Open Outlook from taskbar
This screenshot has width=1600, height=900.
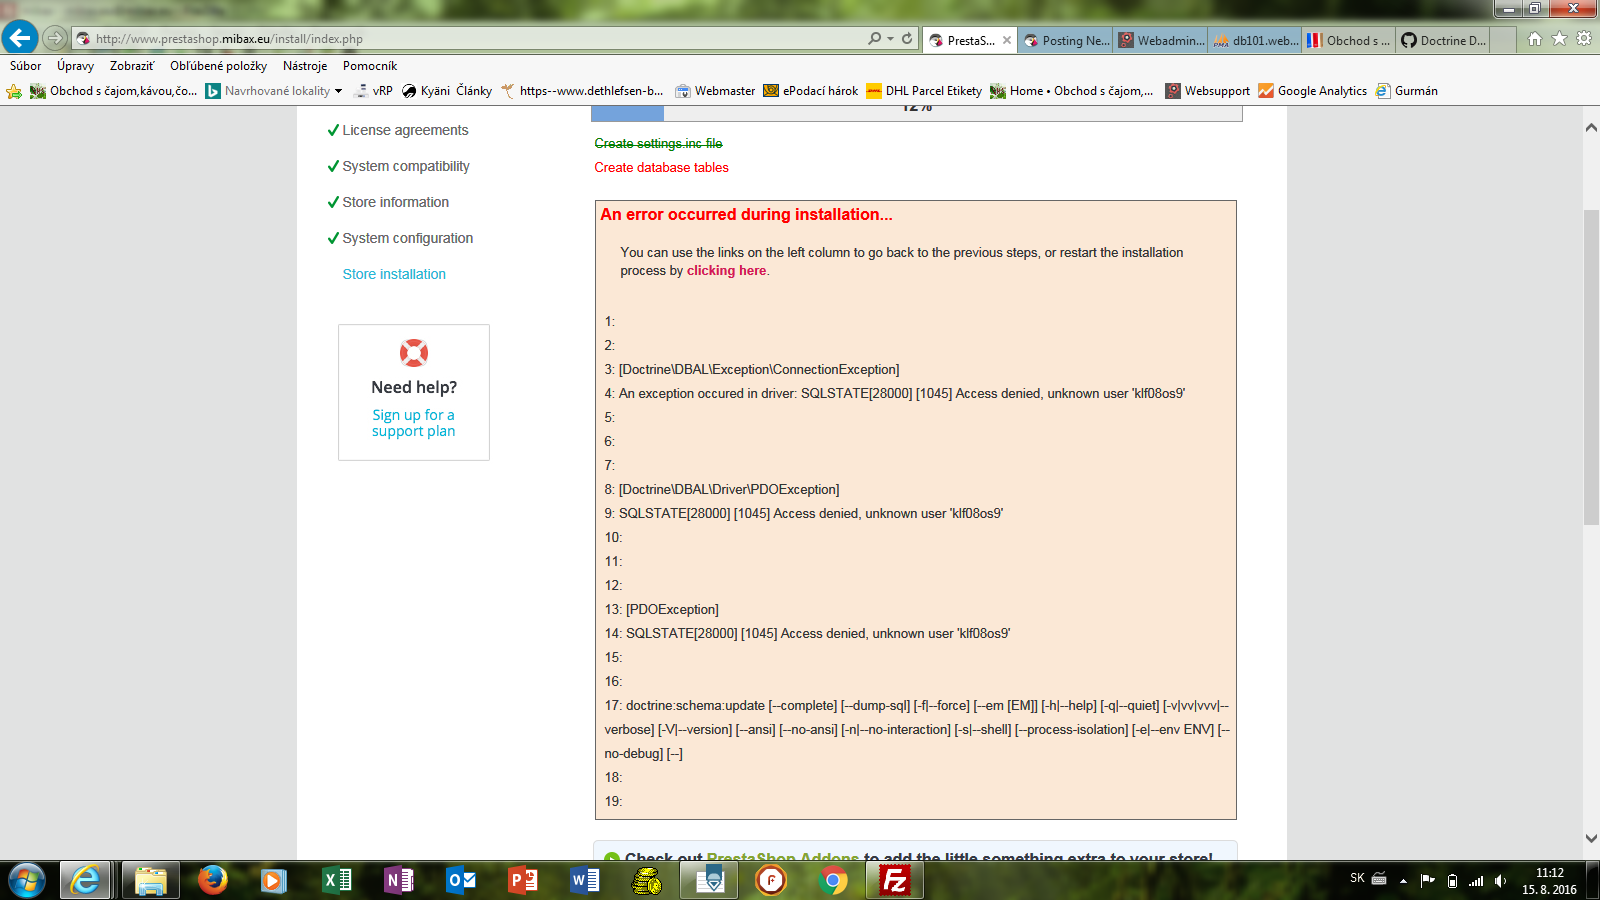tap(461, 880)
